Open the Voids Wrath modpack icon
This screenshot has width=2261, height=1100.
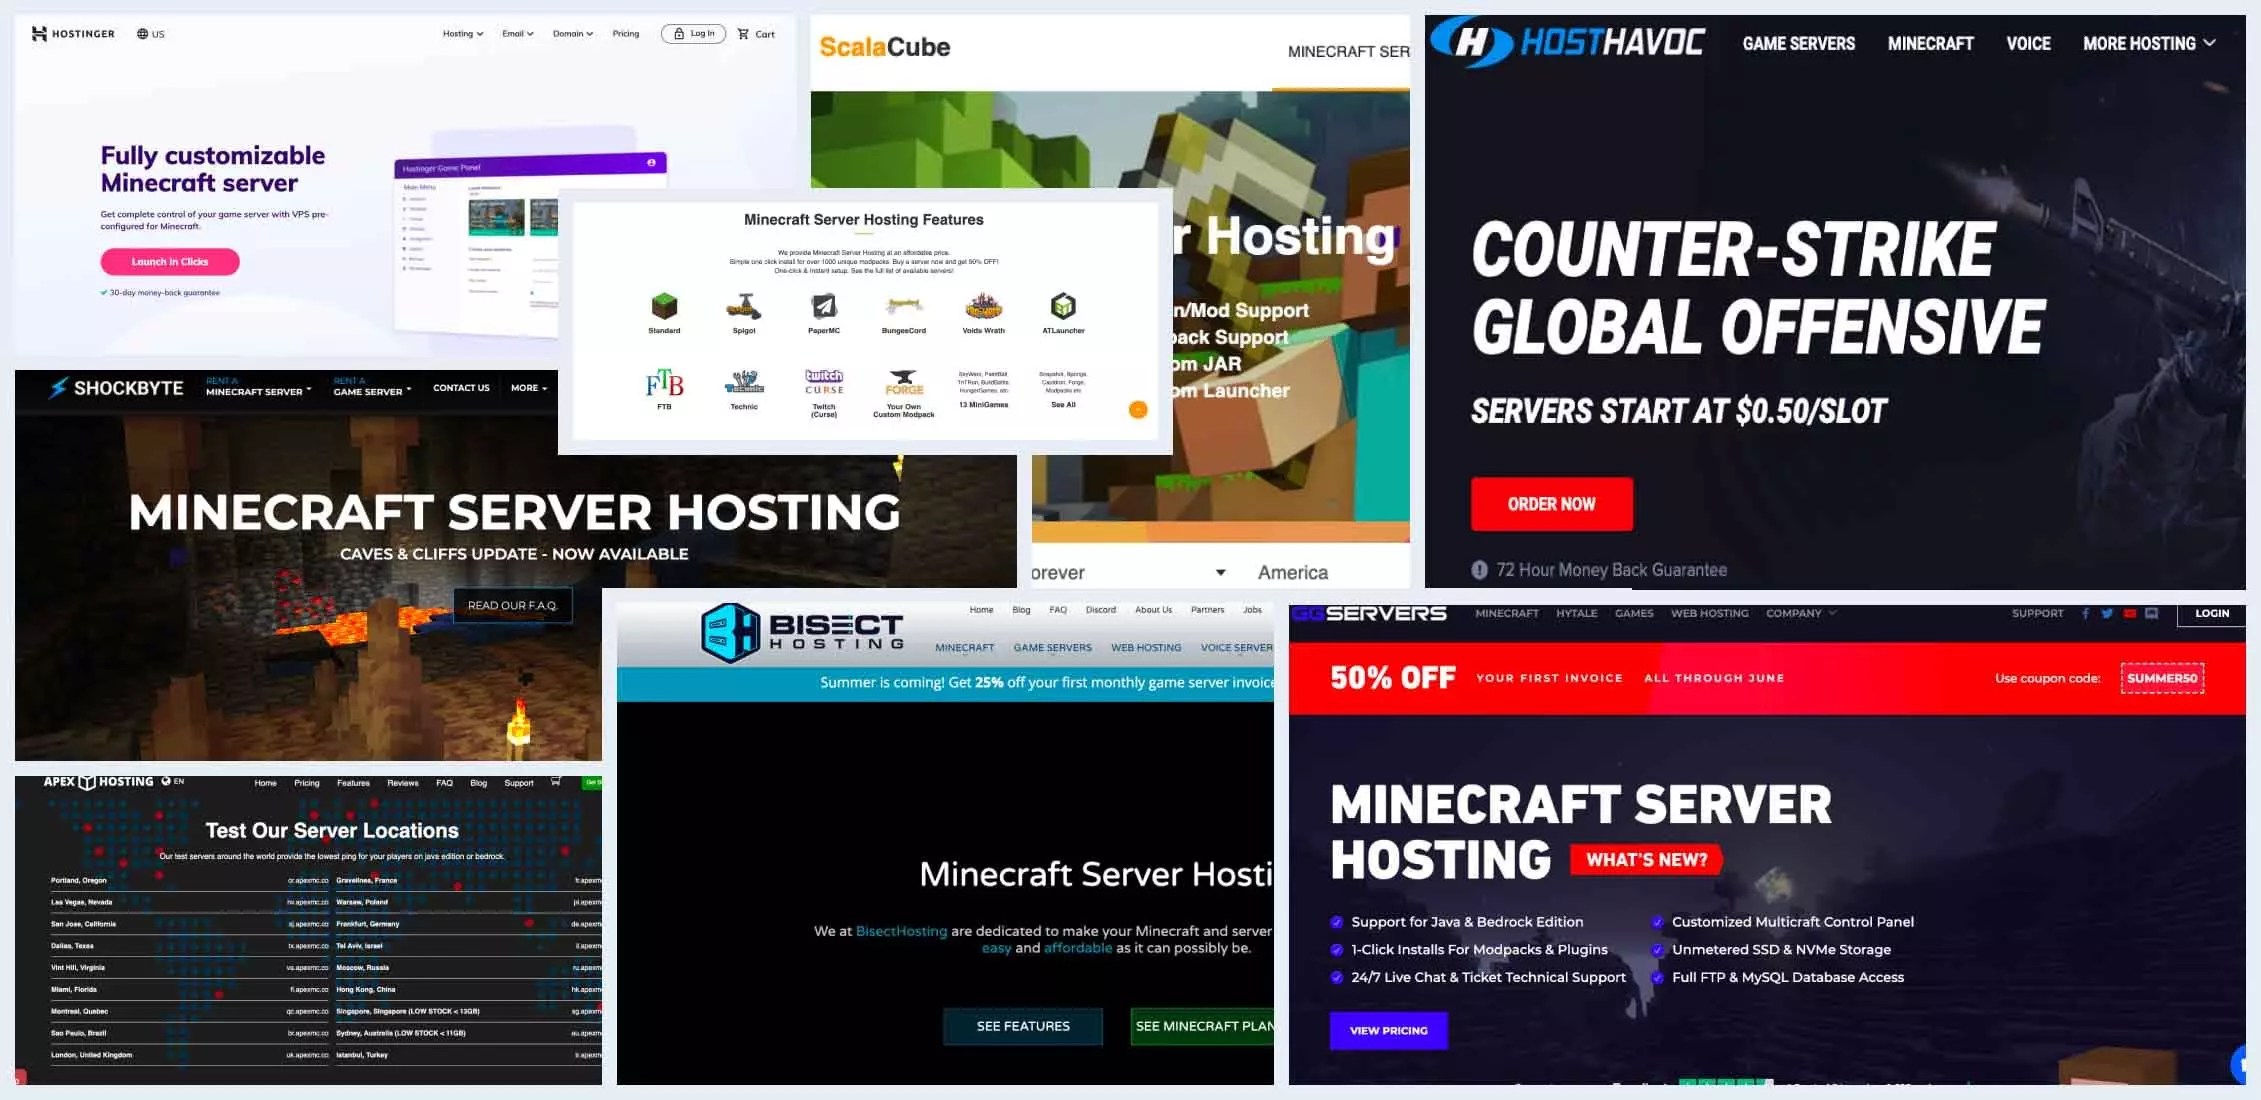(x=983, y=306)
